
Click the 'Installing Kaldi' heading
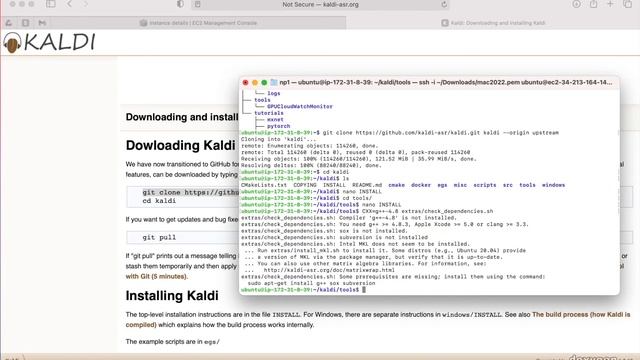click(172, 296)
